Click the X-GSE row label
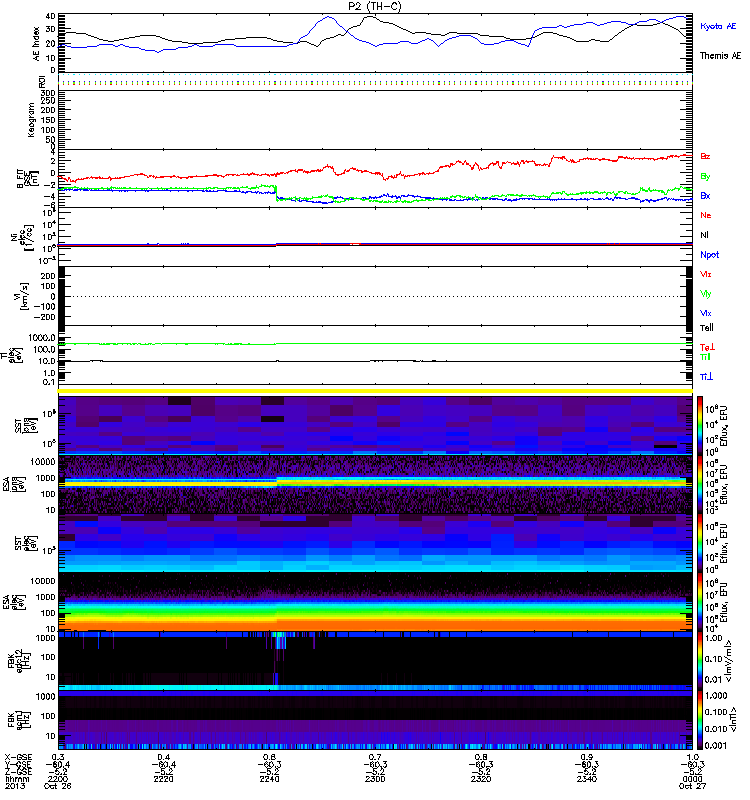Viewport: 750px width, 800px height. 18,757
